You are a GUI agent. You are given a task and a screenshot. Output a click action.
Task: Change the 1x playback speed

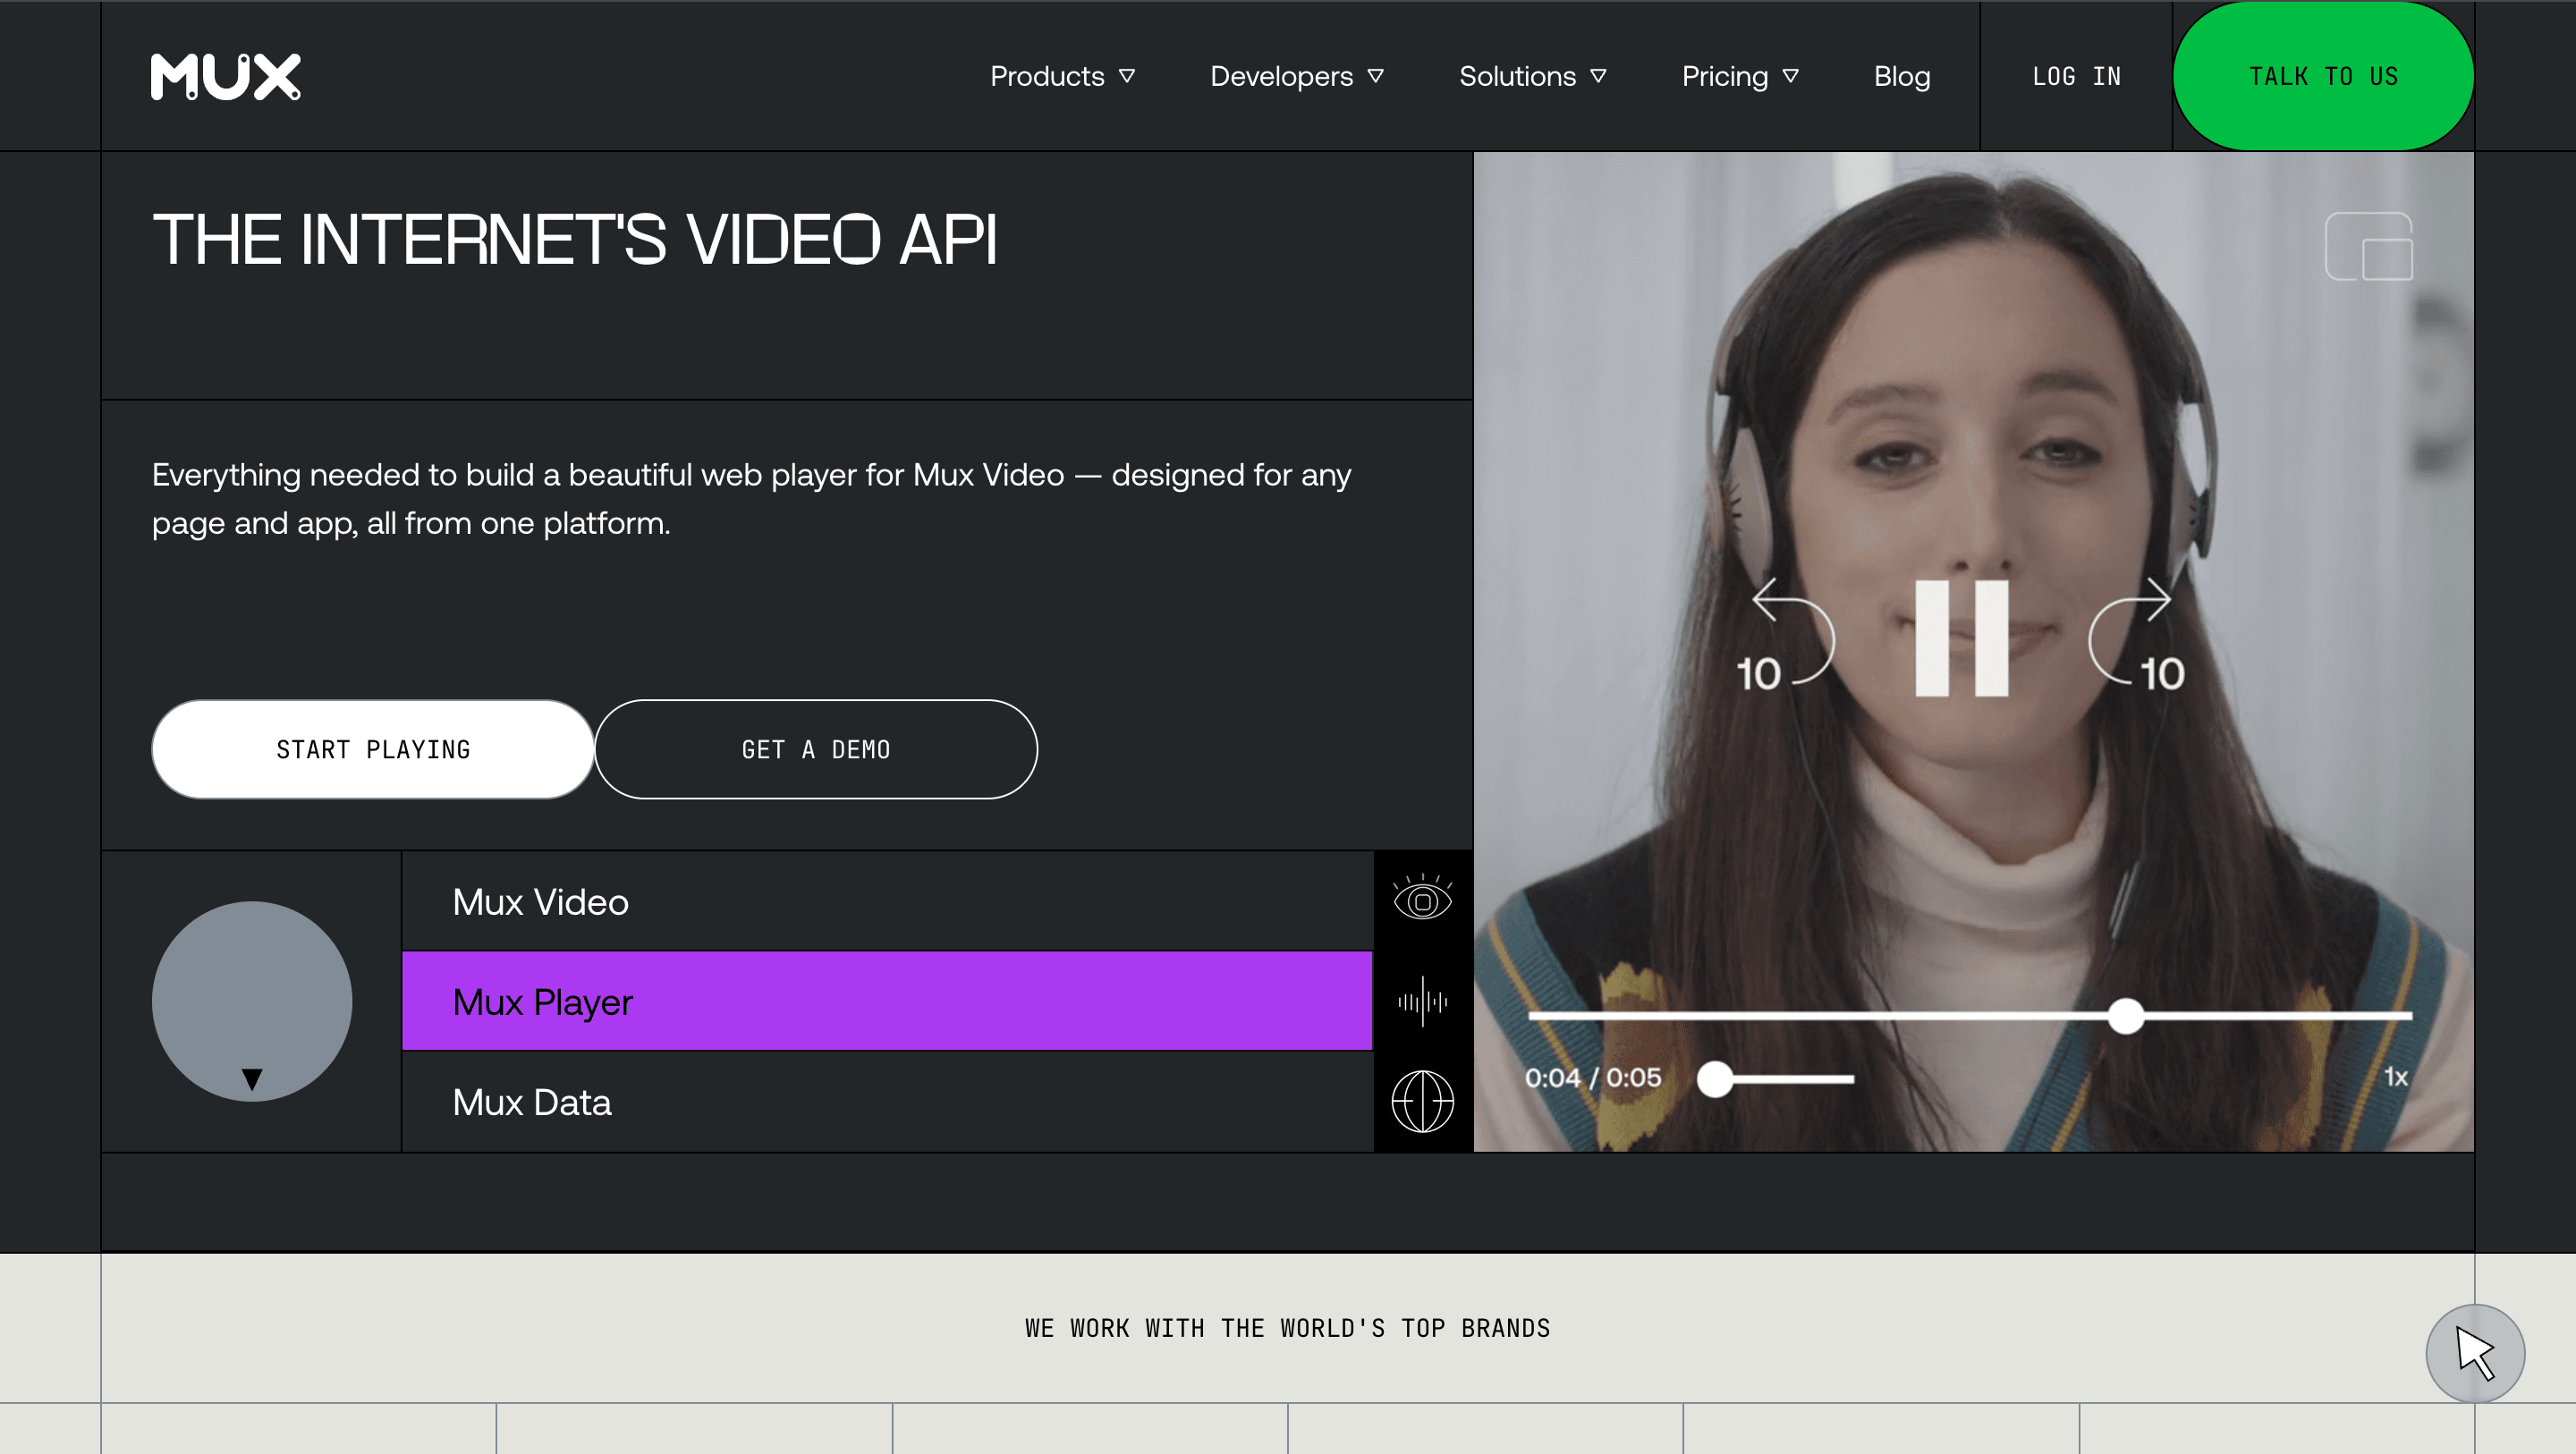2395,1077
